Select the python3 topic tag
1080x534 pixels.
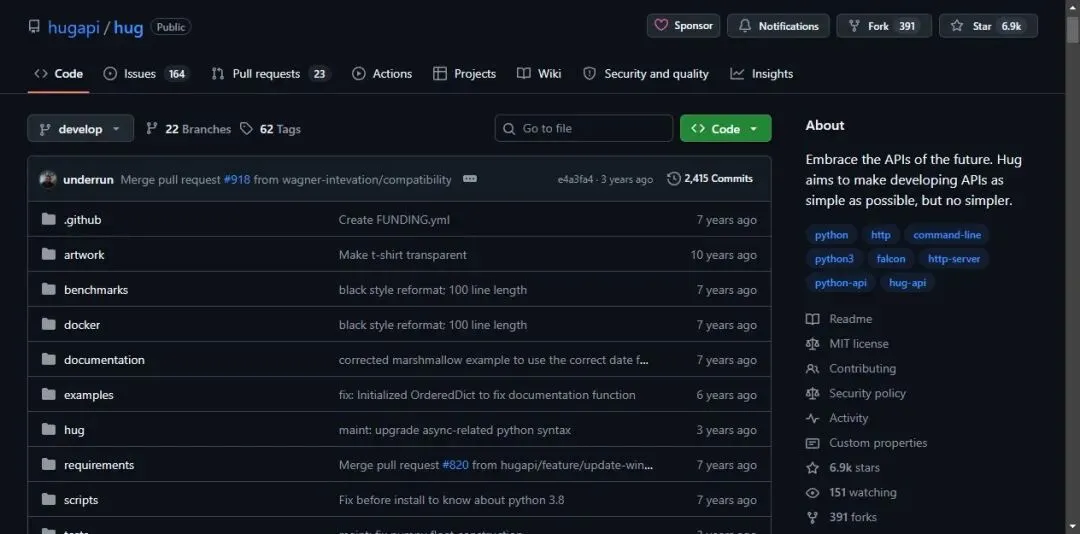tap(834, 259)
